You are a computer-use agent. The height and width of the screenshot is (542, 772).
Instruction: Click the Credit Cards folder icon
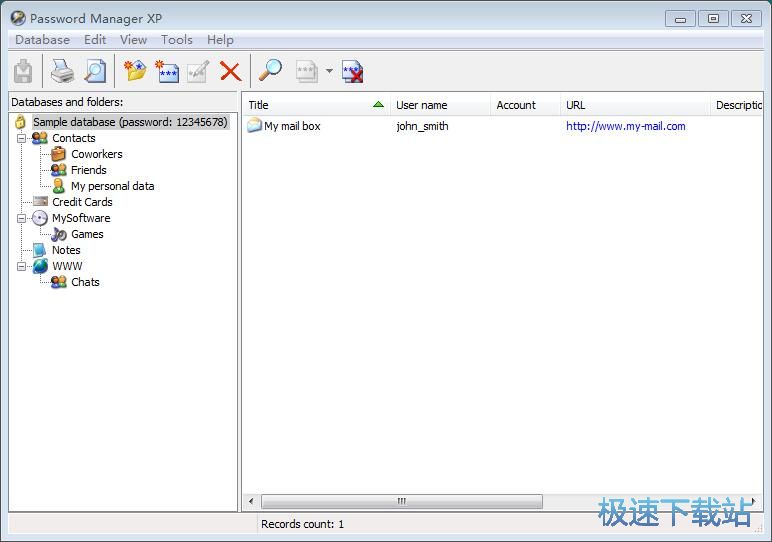point(40,201)
